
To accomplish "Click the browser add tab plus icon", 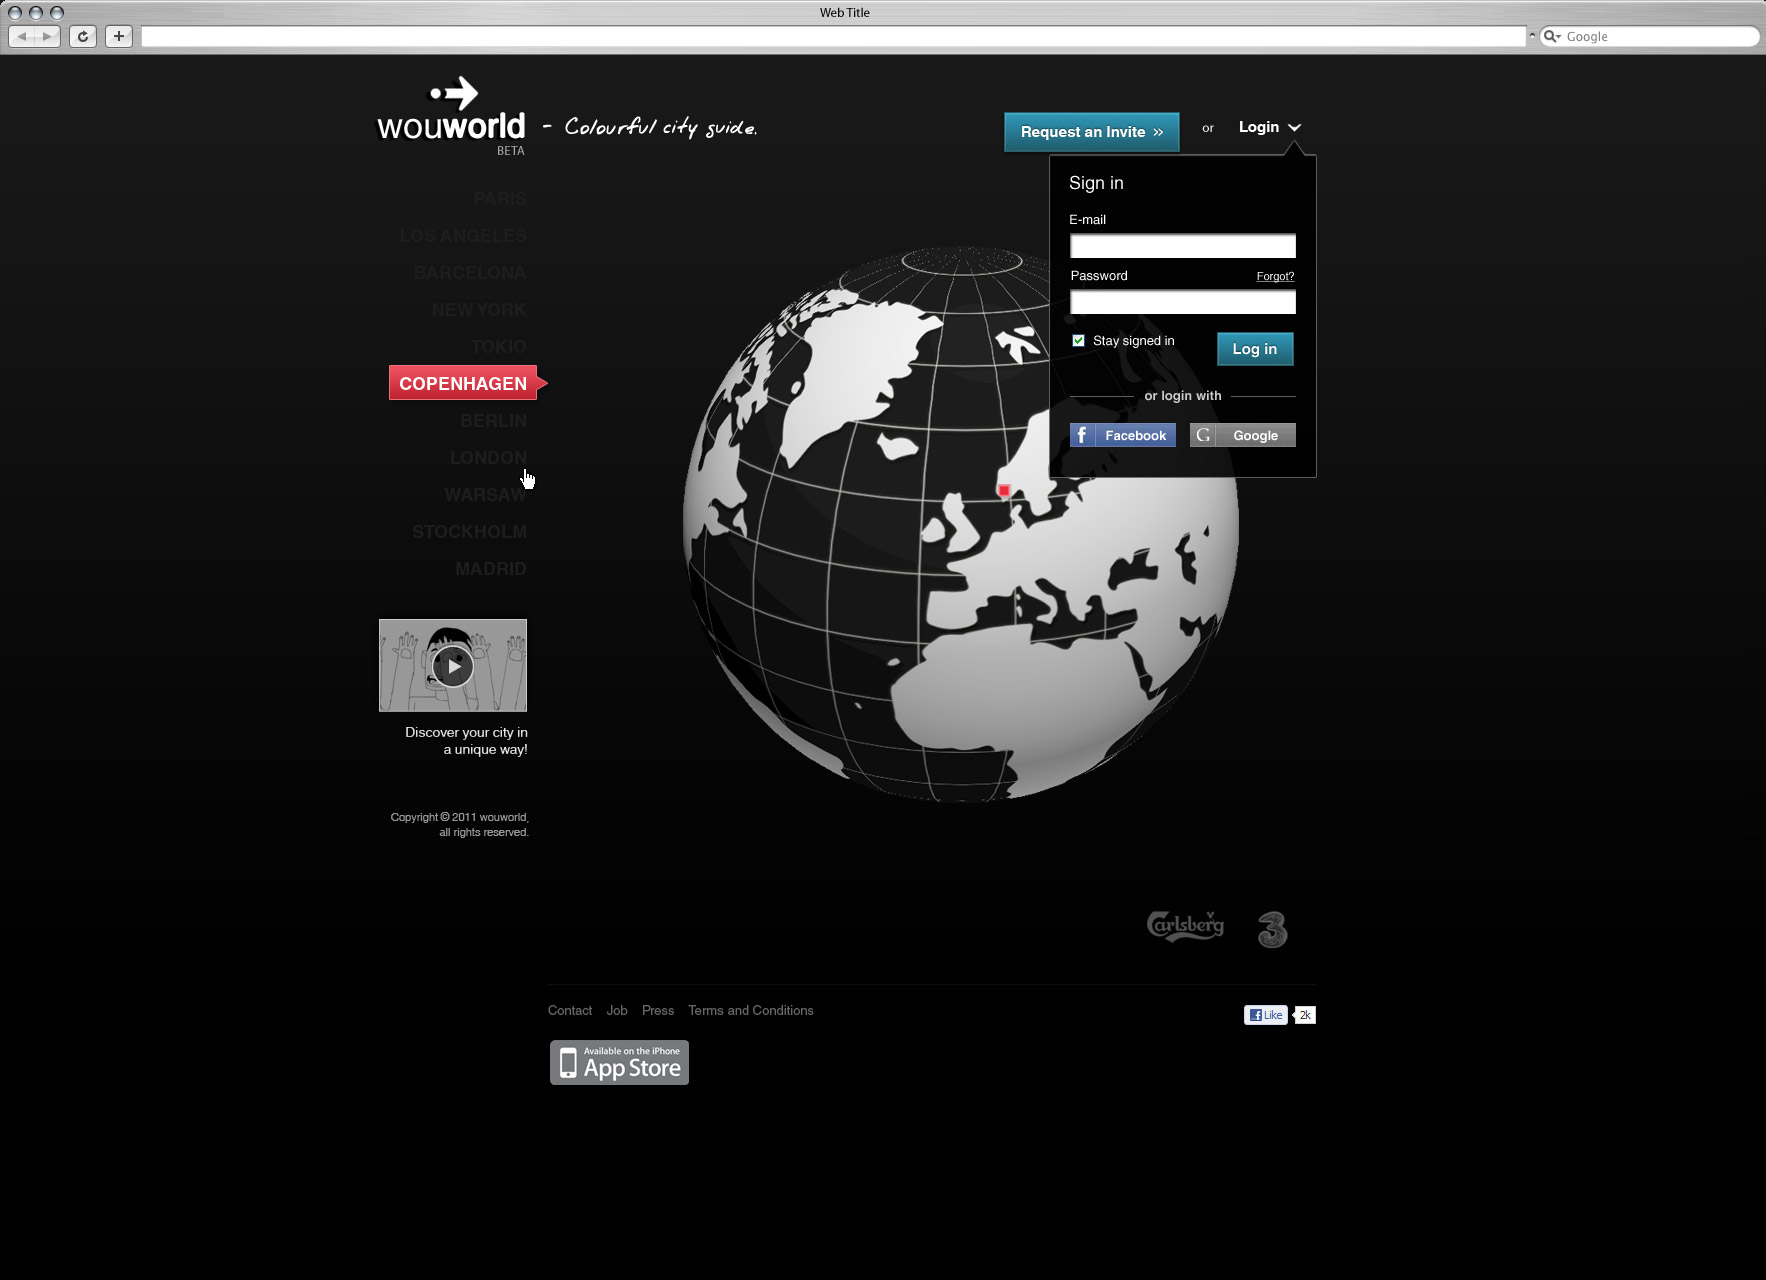I will pos(119,37).
